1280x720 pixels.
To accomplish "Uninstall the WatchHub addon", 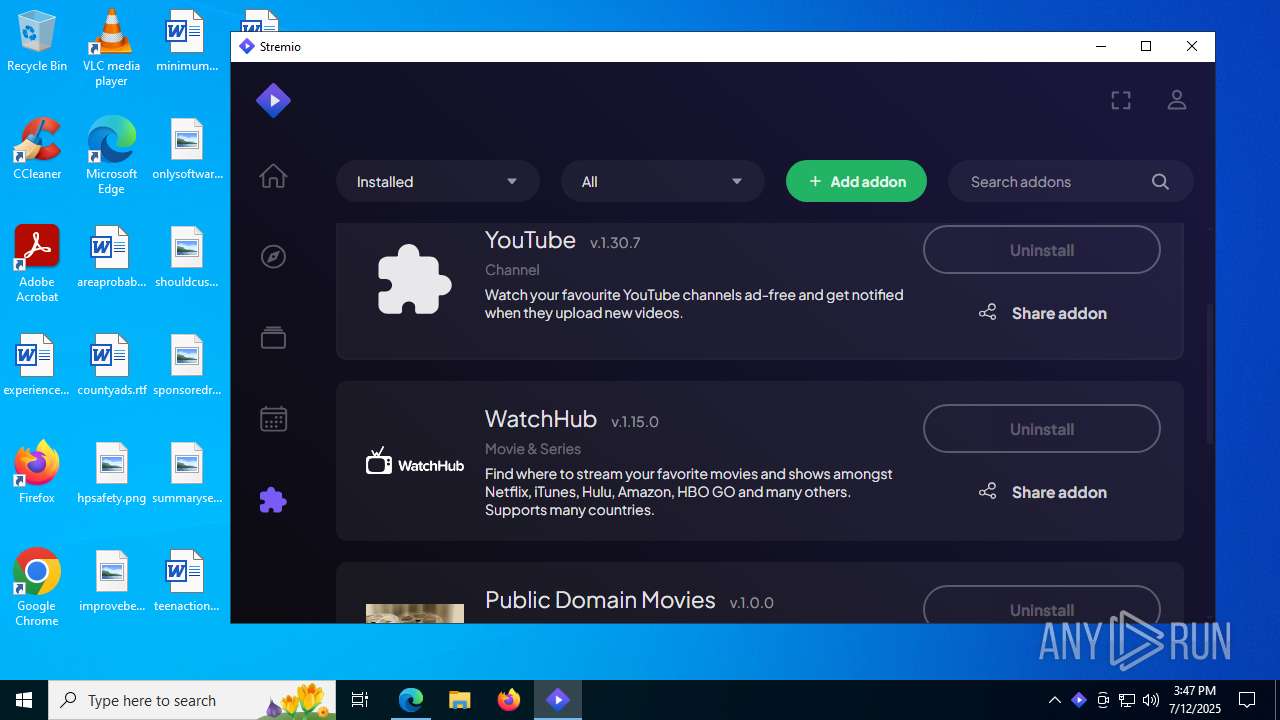I will point(1042,429).
